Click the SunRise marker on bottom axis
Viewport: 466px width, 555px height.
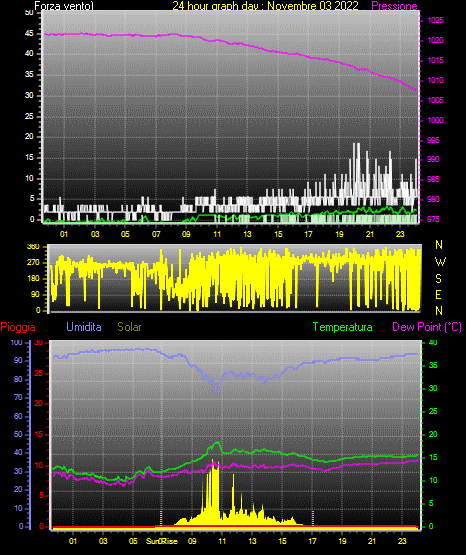(162, 541)
